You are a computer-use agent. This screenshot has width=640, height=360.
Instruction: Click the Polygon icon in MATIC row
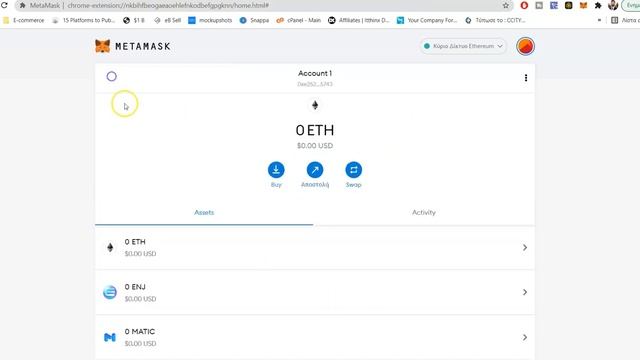[110, 337]
